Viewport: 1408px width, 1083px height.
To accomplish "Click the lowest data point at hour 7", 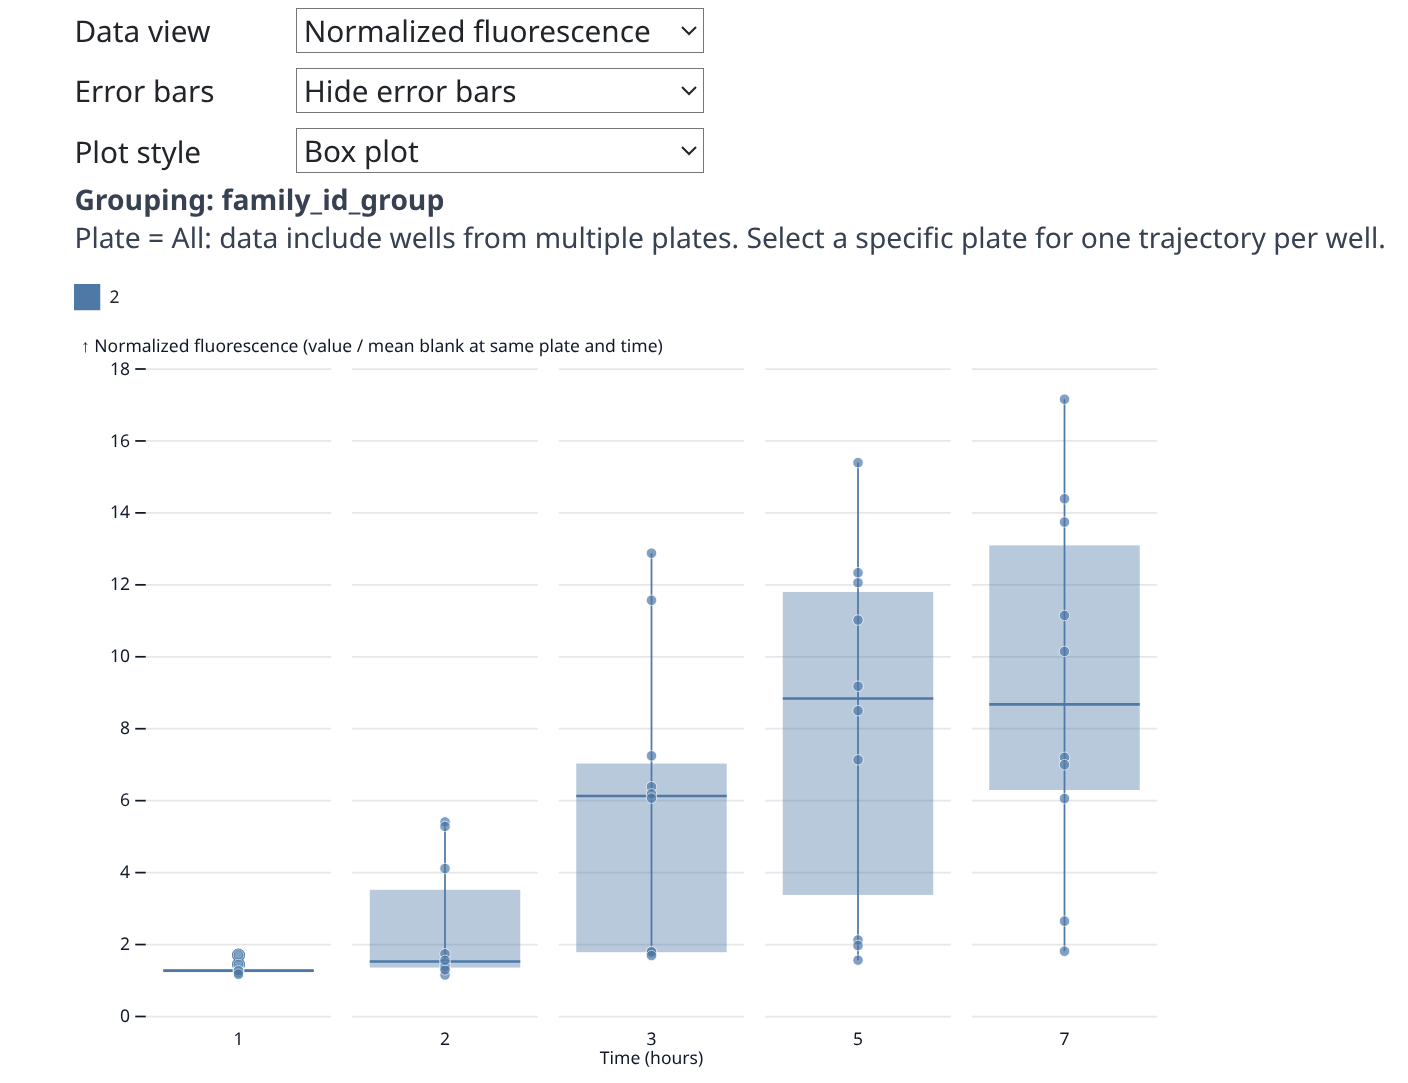I will 1064,951.
